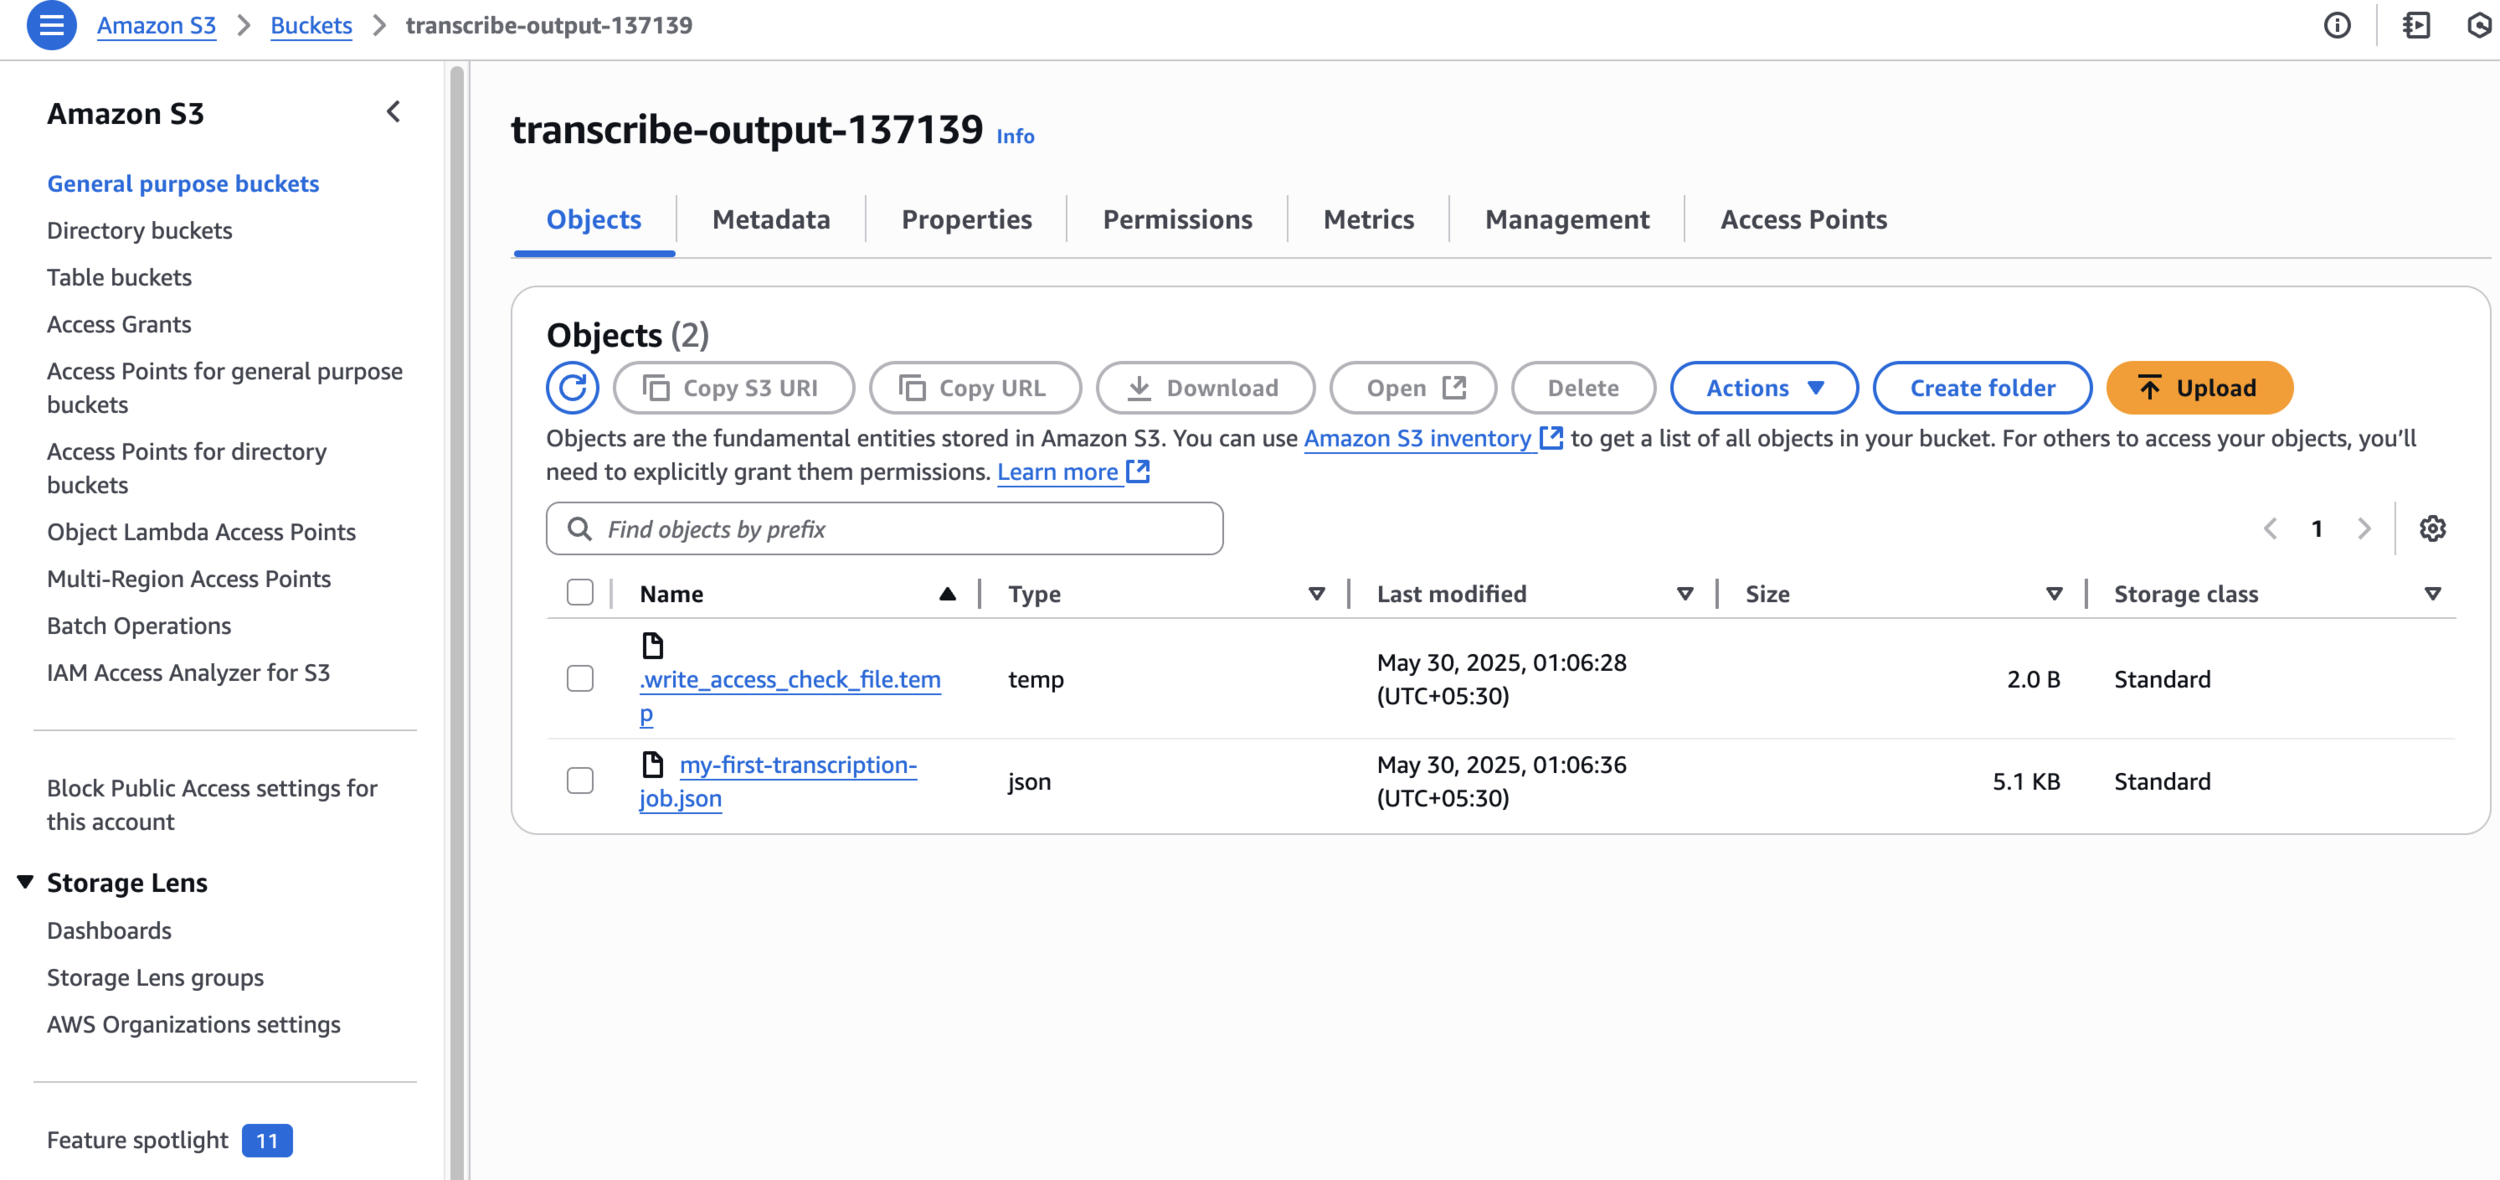Open the CloudShell panel icon in header
This screenshot has width=2500, height=1180.
[2416, 25]
